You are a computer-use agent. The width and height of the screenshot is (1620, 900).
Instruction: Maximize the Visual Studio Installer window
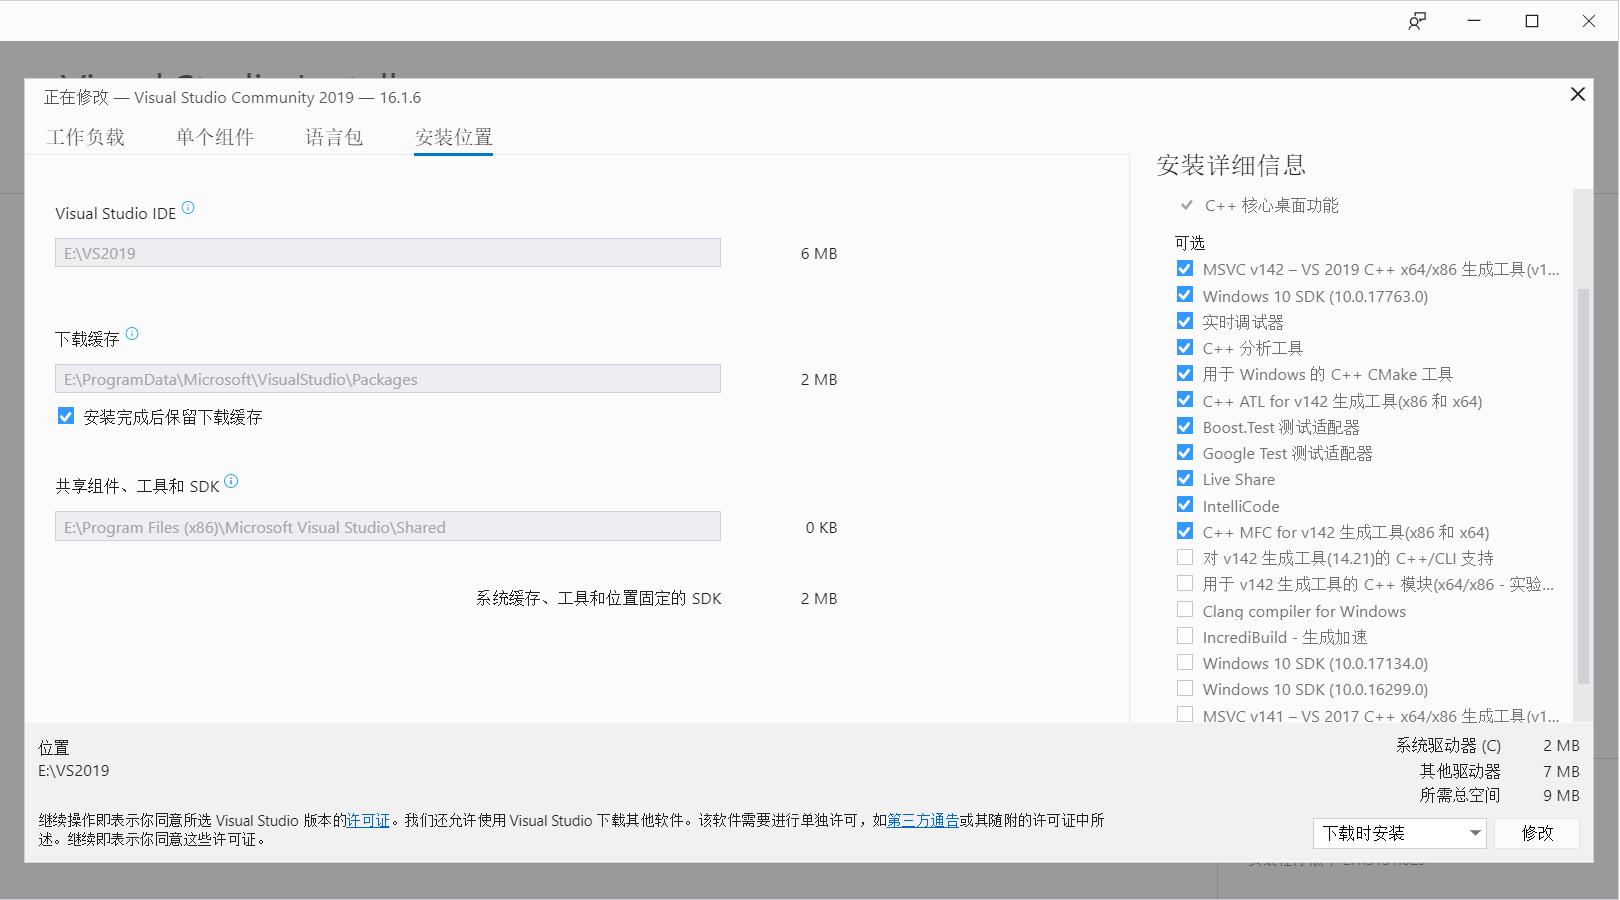click(x=1532, y=21)
